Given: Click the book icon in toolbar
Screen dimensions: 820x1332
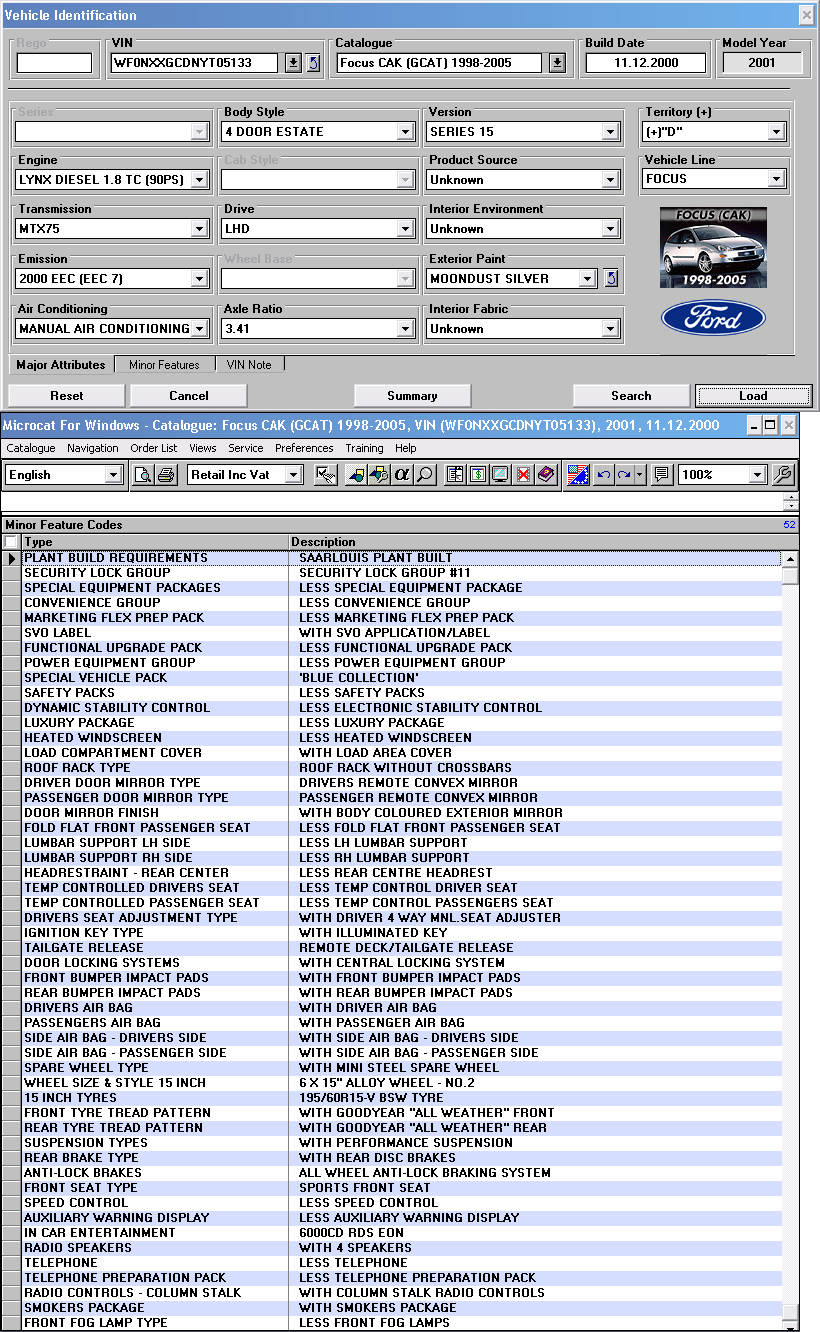Looking at the screenshot, I should (545, 475).
